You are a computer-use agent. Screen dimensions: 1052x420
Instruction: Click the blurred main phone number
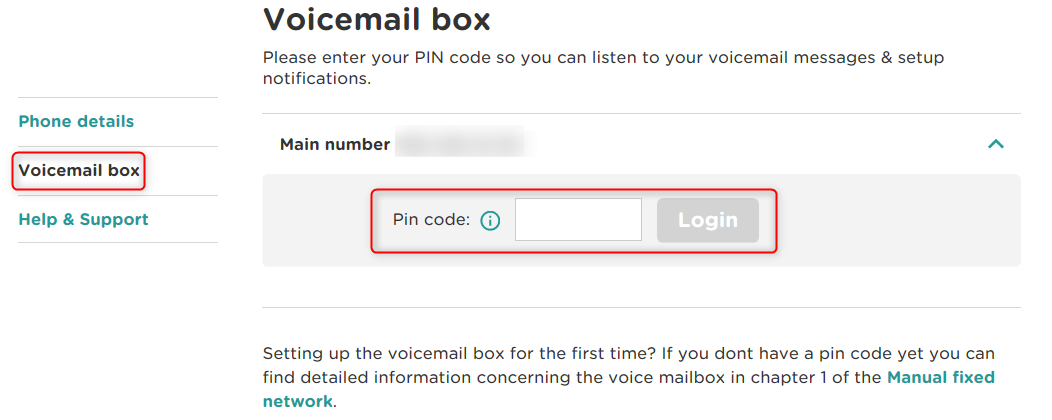pos(458,144)
